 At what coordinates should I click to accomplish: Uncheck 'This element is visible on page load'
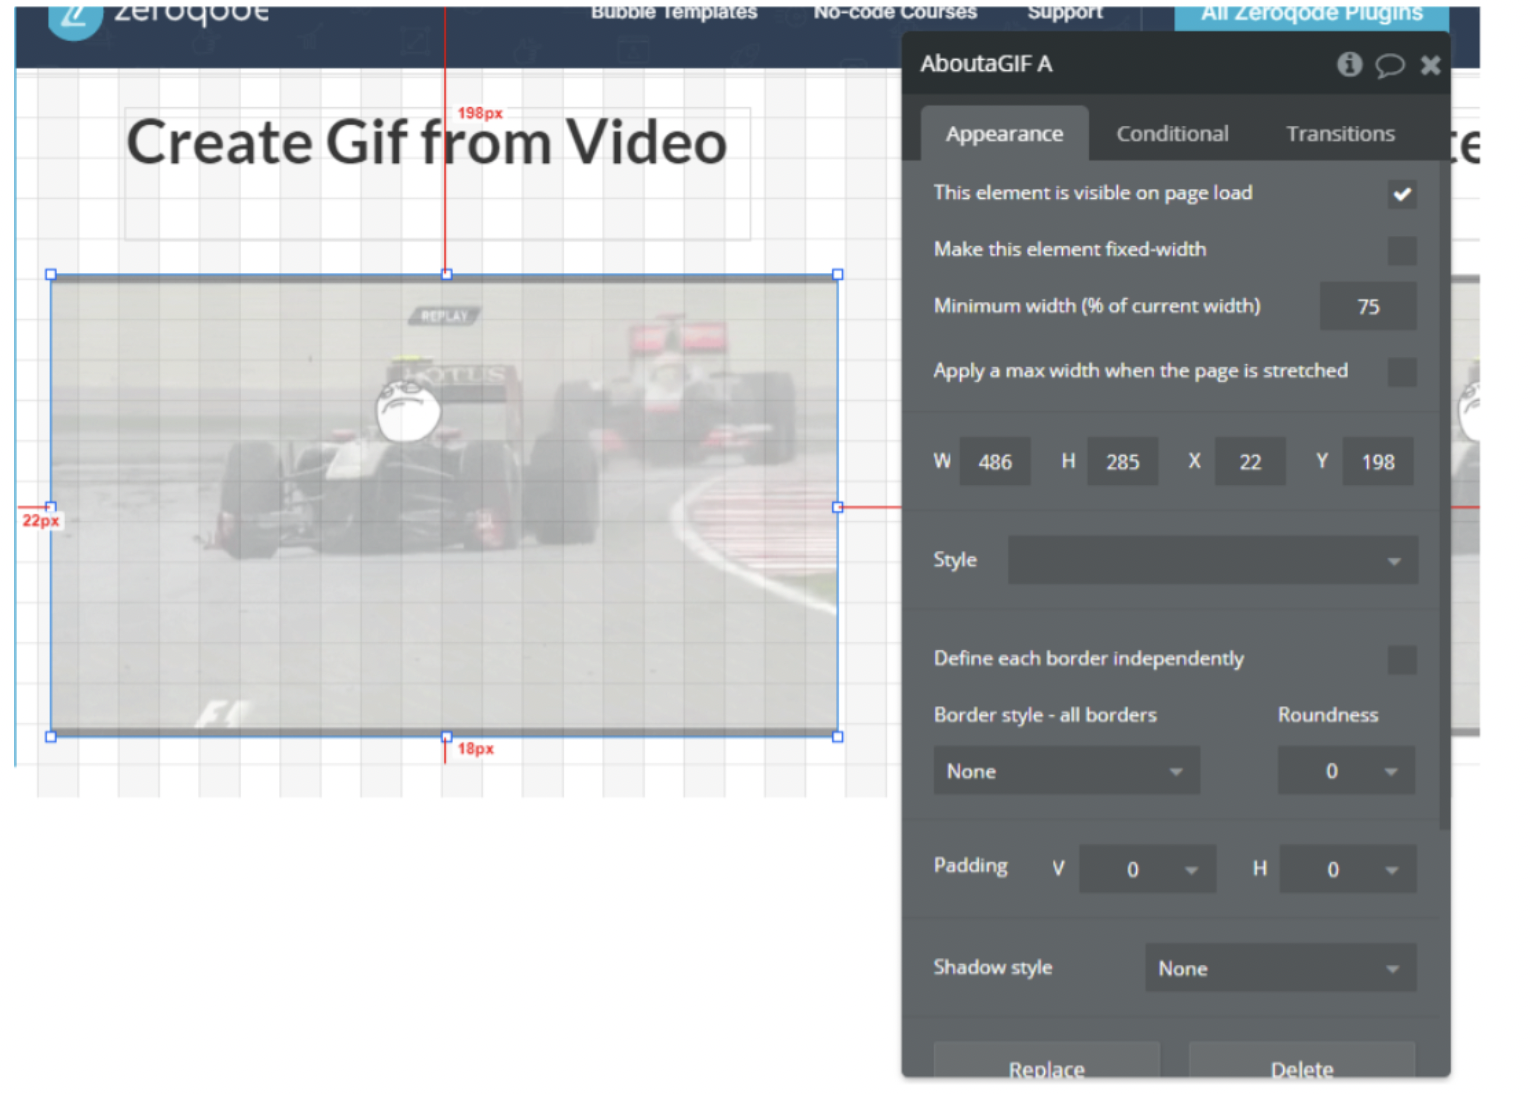click(1402, 194)
